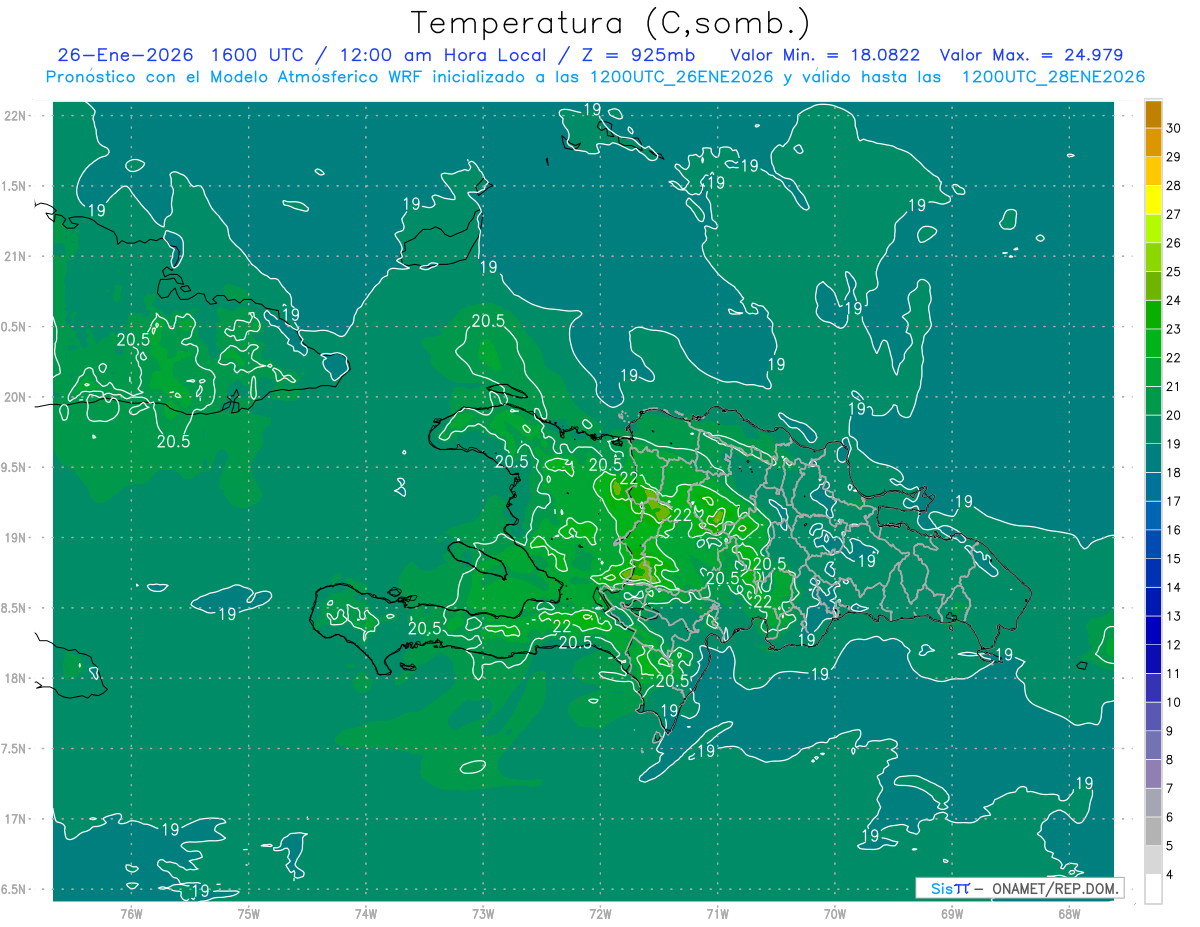Click the "9.5N" latitude axis label
Viewport: 1200px width, 927px height.
coord(14,468)
